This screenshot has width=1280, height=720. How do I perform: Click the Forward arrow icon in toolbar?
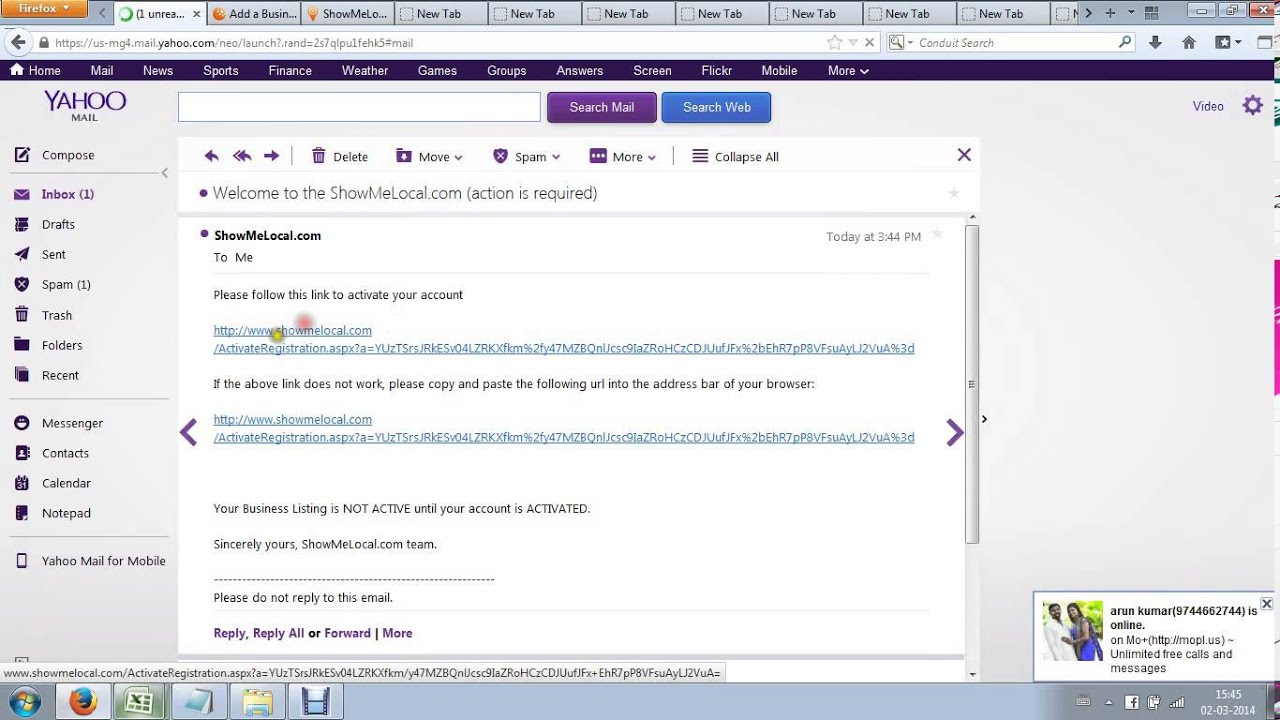click(x=271, y=156)
